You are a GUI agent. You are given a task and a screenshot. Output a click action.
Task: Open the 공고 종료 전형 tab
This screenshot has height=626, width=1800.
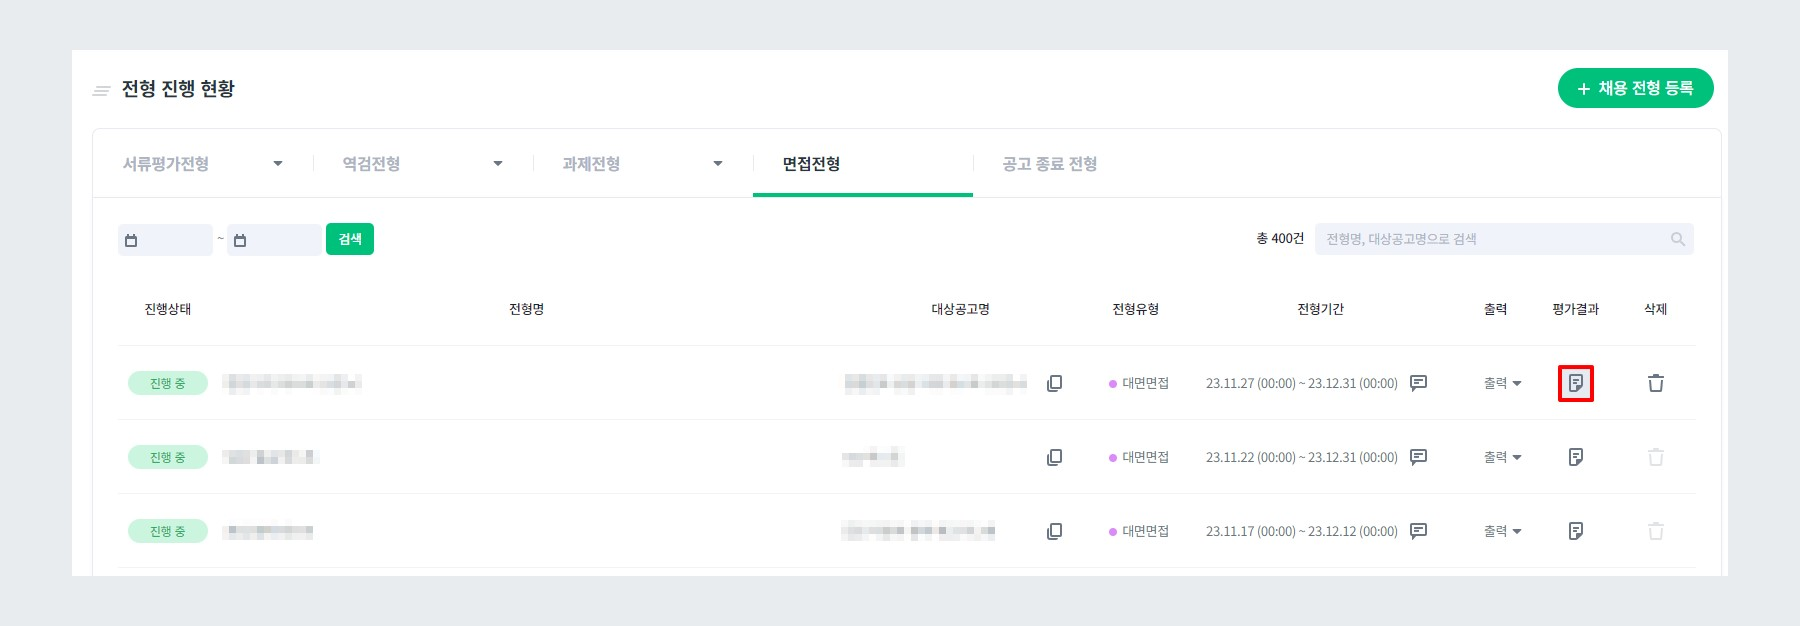click(x=1048, y=164)
